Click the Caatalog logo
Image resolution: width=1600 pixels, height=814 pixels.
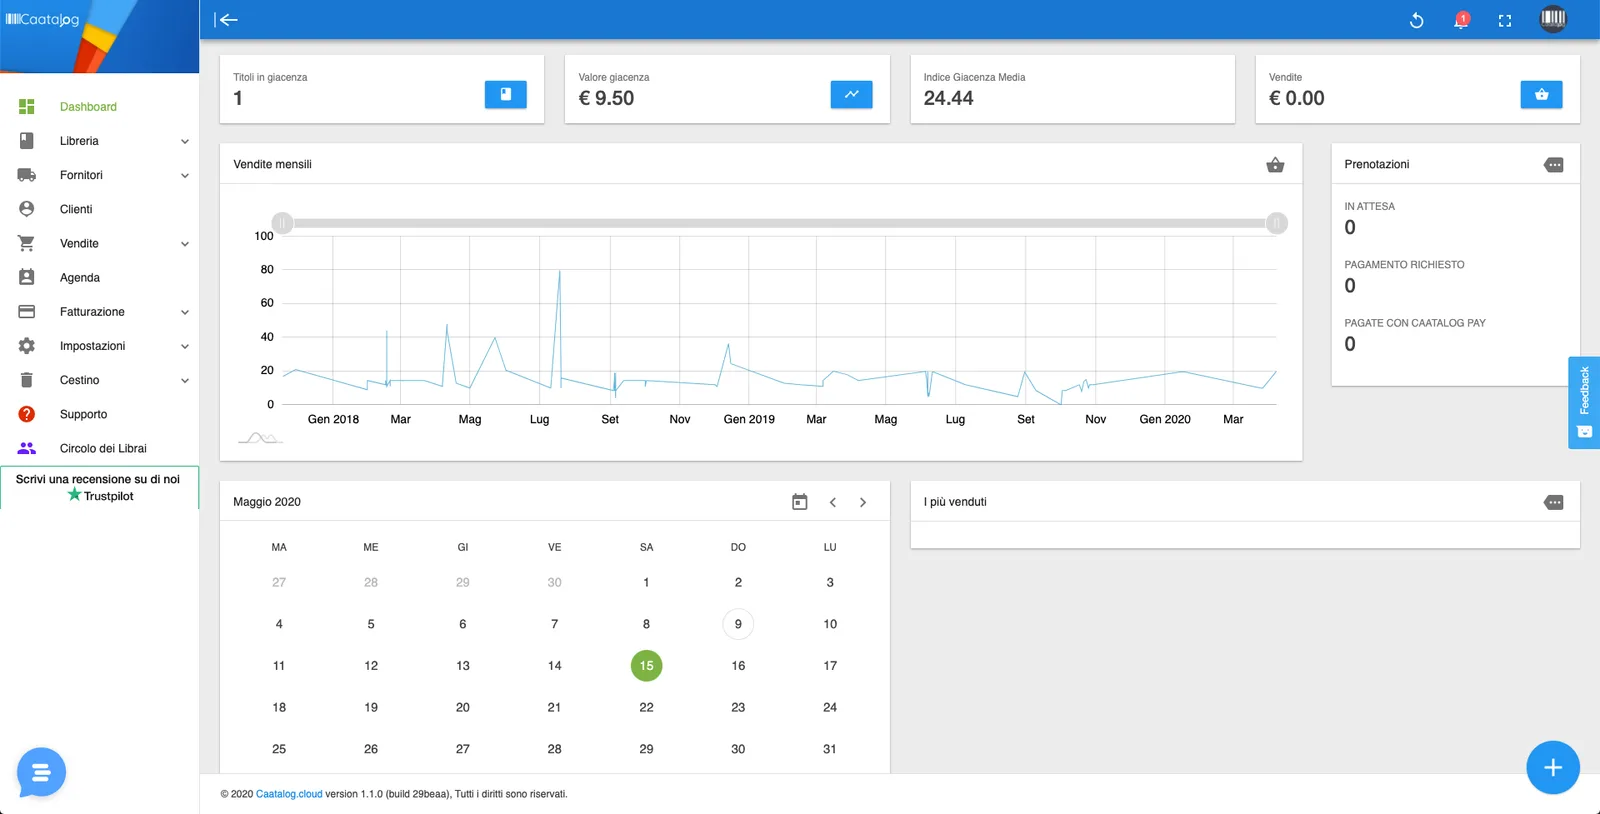[42, 19]
